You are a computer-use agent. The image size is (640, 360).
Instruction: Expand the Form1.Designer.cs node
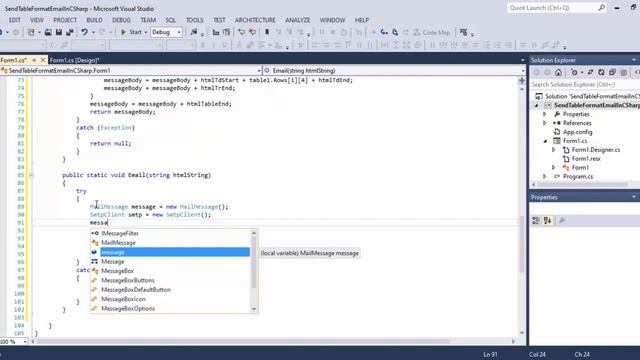click(553, 150)
